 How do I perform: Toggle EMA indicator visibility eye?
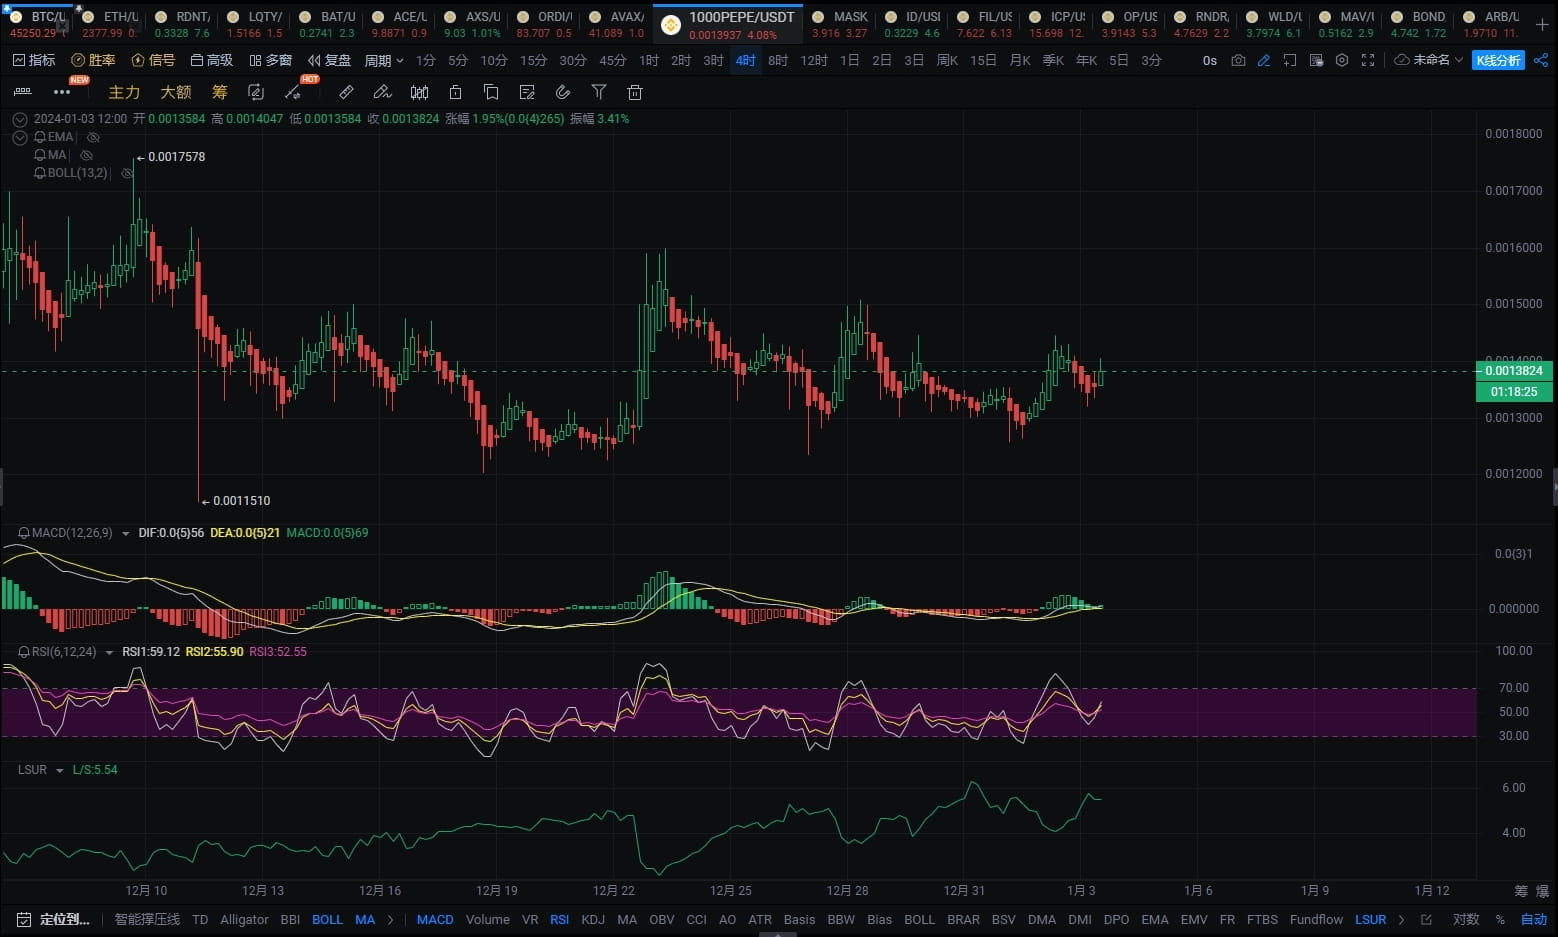click(93, 137)
